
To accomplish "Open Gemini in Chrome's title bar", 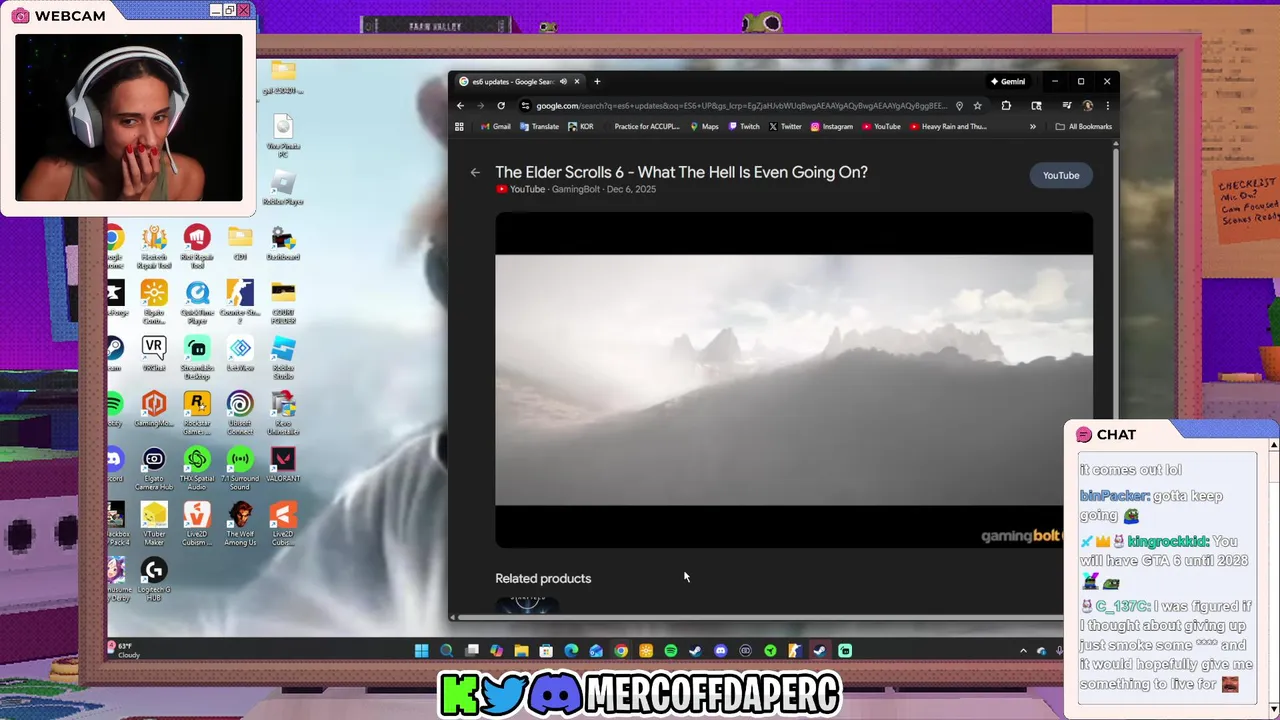I will (x=1008, y=82).
